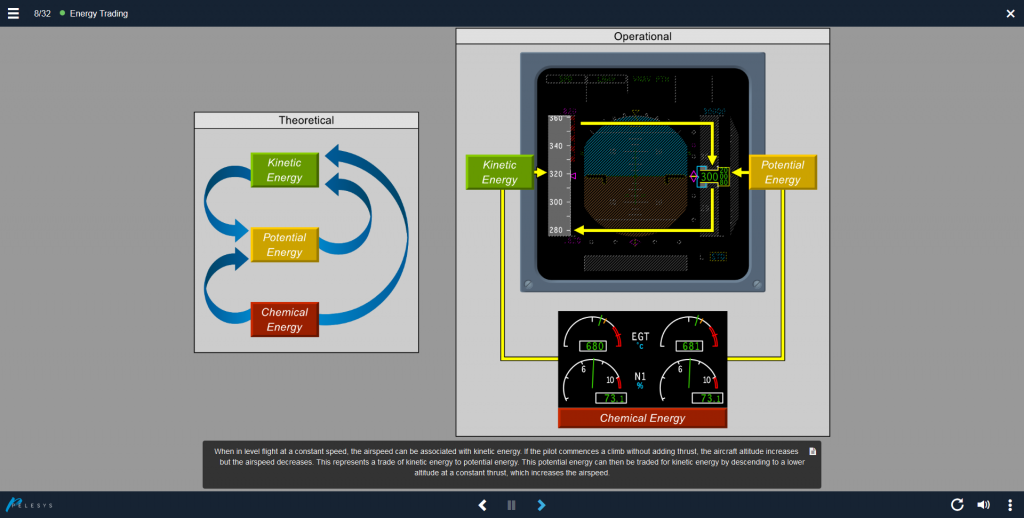Pause the lesson playback
The width and height of the screenshot is (1024, 518).
512,505
